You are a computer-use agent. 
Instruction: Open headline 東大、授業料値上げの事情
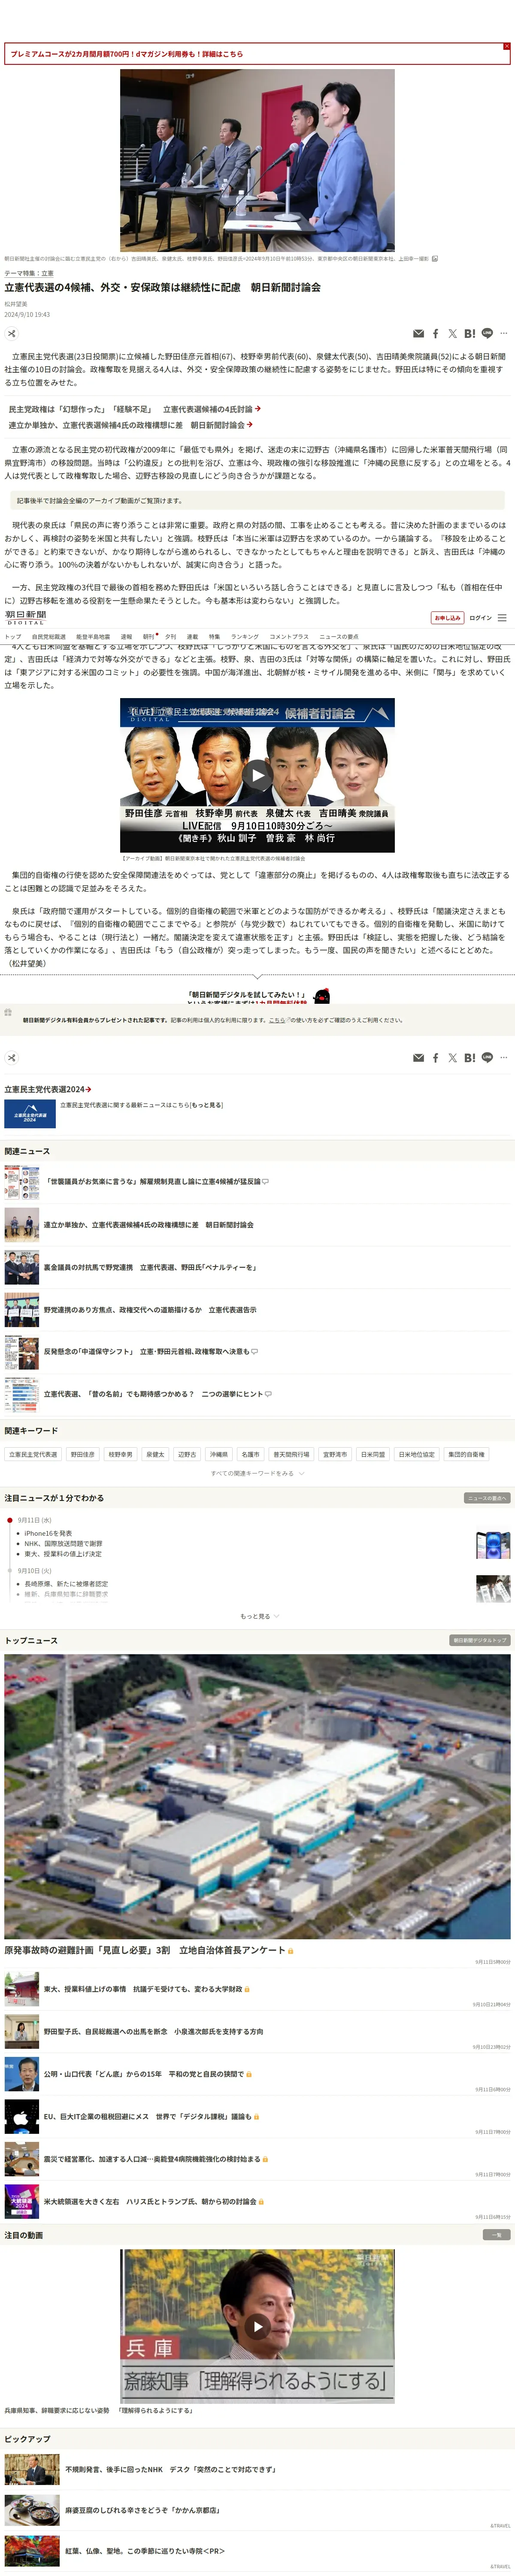coord(143,1990)
